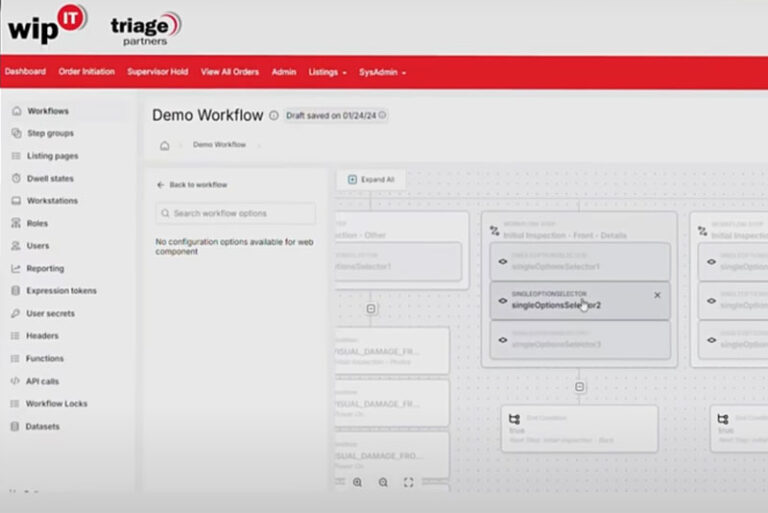Screen dimensions: 768x513
Task: Open the SysAdmin dropdown menu
Action: (382, 73)
